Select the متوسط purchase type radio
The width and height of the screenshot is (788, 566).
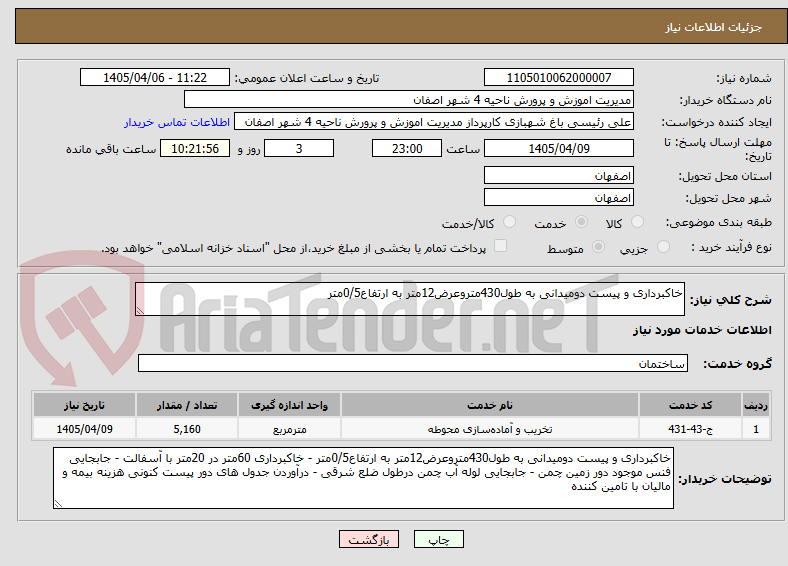[x=599, y=246]
